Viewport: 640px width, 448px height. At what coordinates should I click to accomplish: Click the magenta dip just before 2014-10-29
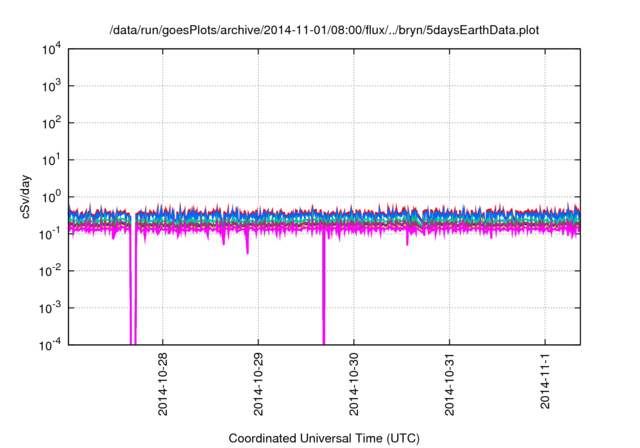(247, 243)
